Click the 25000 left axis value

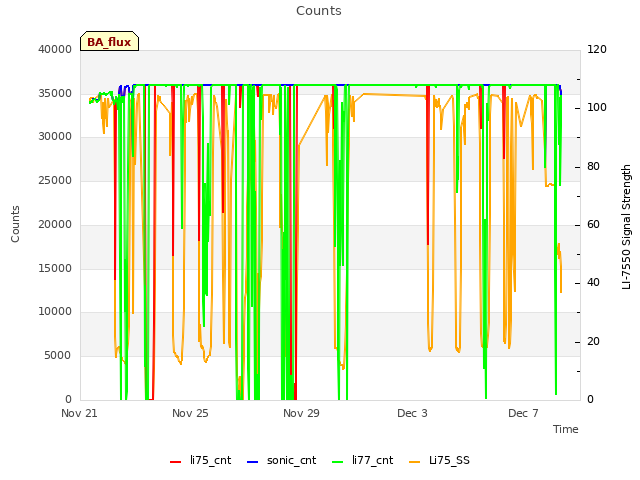click(x=55, y=180)
